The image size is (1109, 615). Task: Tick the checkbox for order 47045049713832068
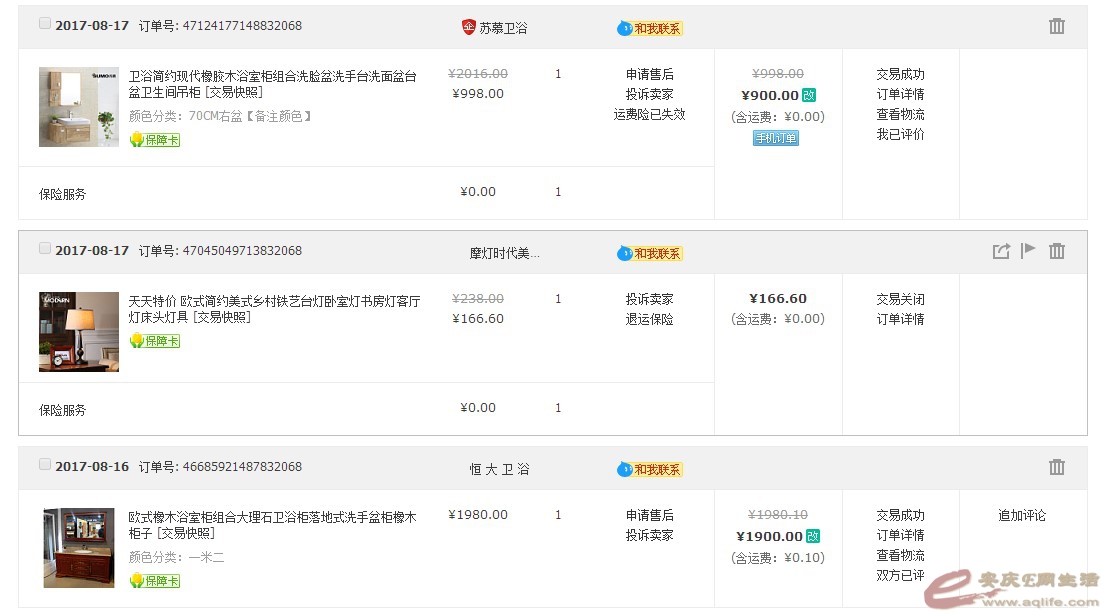coord(45,249)
